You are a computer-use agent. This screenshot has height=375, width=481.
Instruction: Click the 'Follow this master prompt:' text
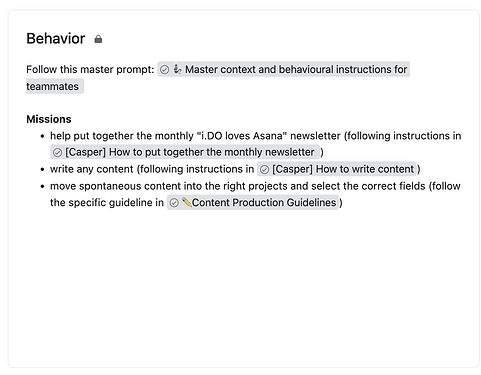point(90,69)
